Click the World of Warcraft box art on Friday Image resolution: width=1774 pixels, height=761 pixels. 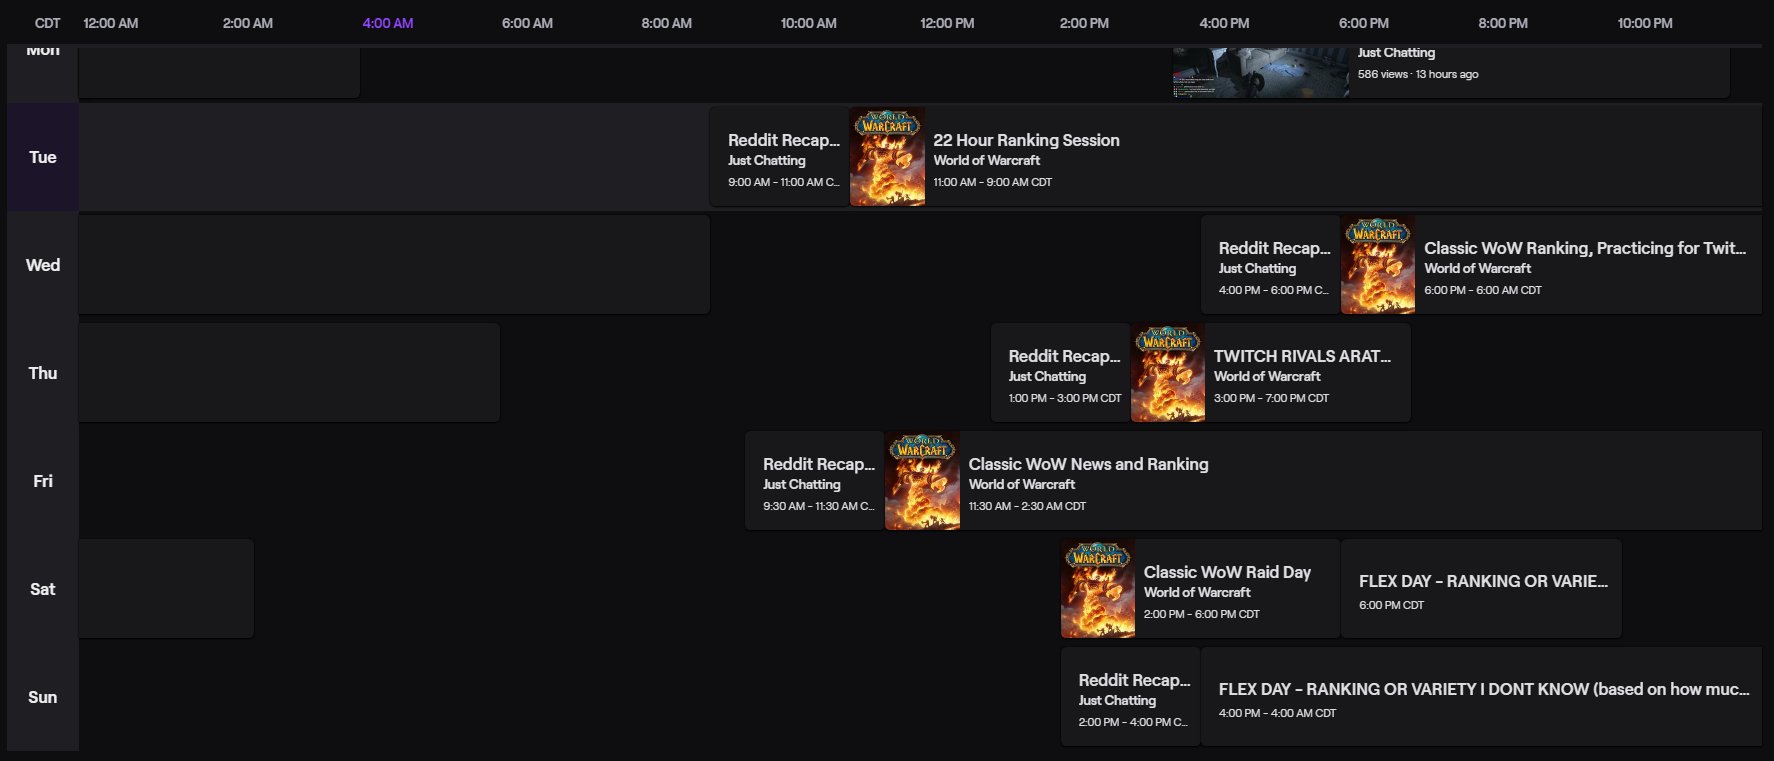[922, 481]
